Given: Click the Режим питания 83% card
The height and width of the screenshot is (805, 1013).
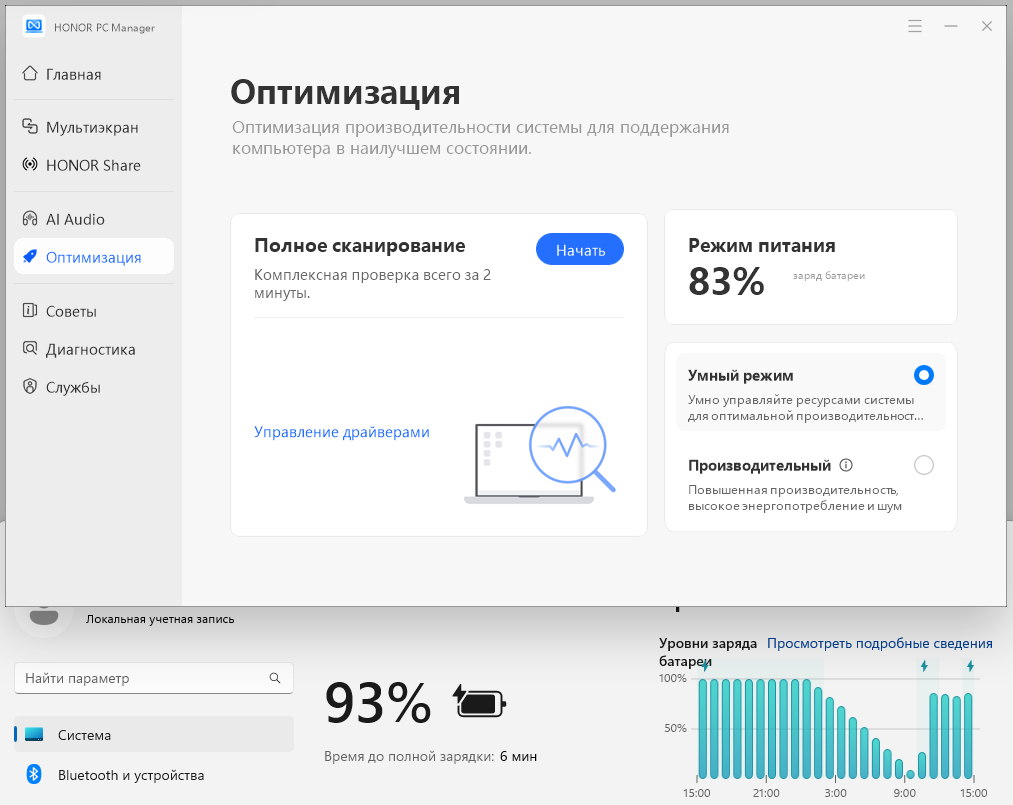Looking at the screenshot, I should coord(811,267).
